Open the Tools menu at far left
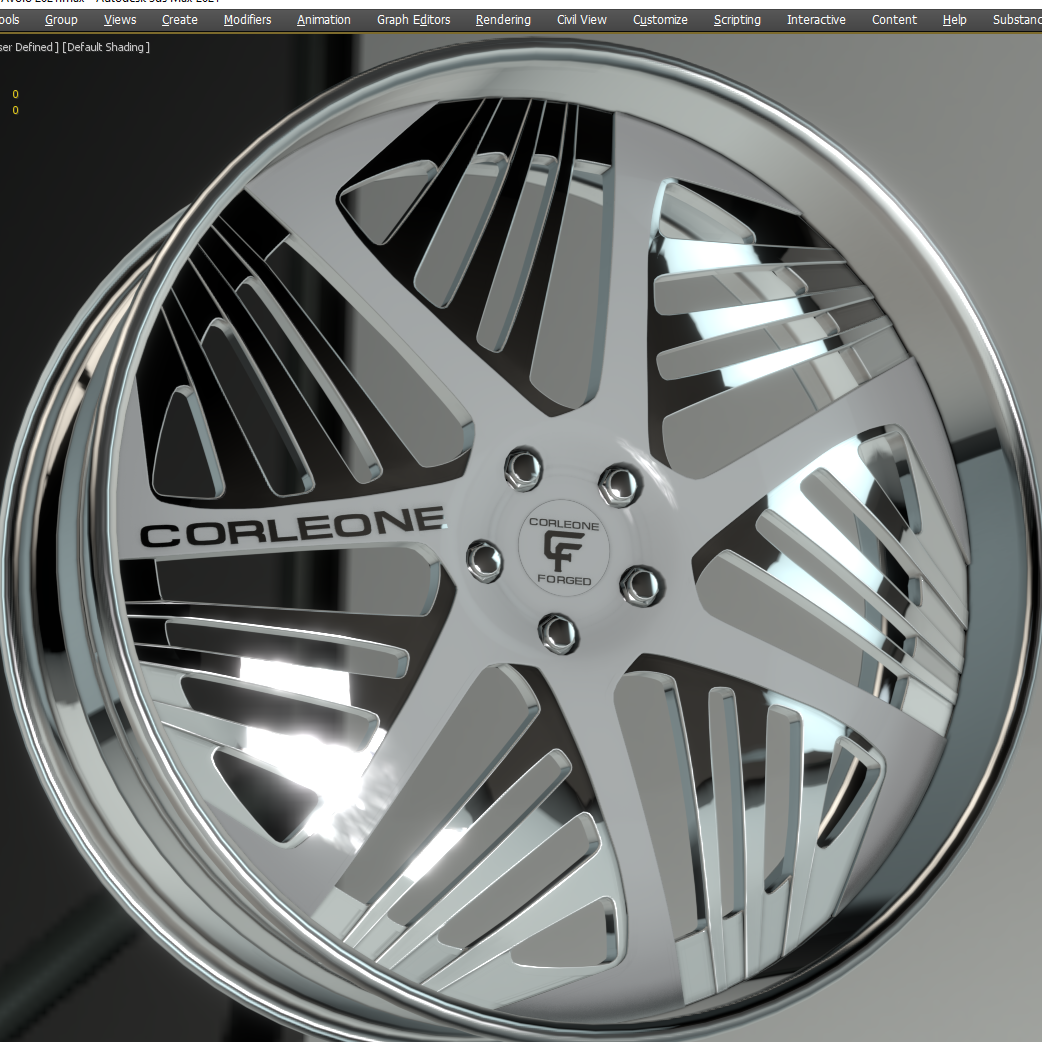The width and height of the screenshot is (1042, 1042). [x=10, y=20]
